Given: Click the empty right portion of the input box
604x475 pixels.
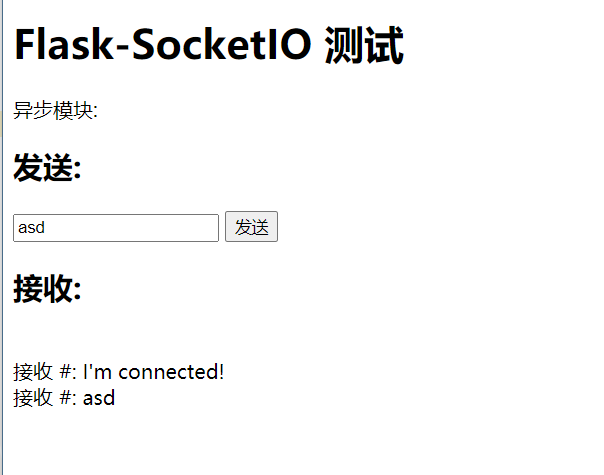Looking at the screenshot, I should tap(160, 228).
